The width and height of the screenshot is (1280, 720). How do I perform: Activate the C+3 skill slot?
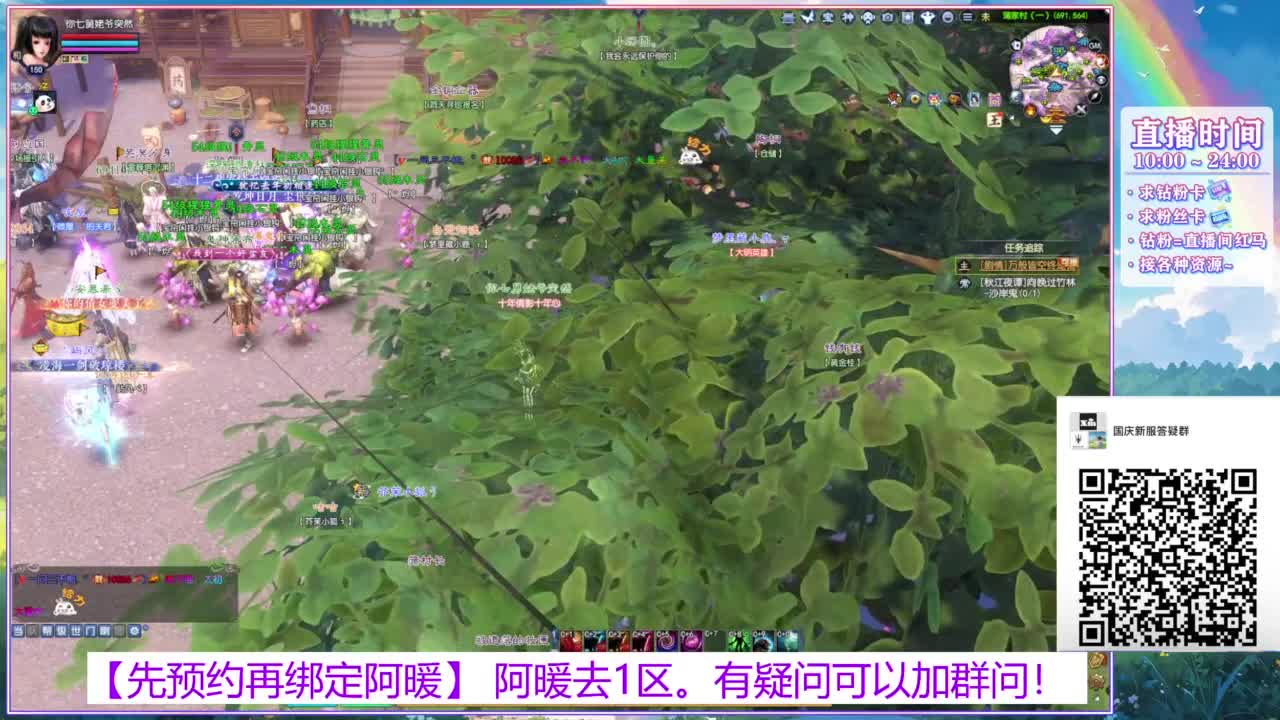pos(619,641)
